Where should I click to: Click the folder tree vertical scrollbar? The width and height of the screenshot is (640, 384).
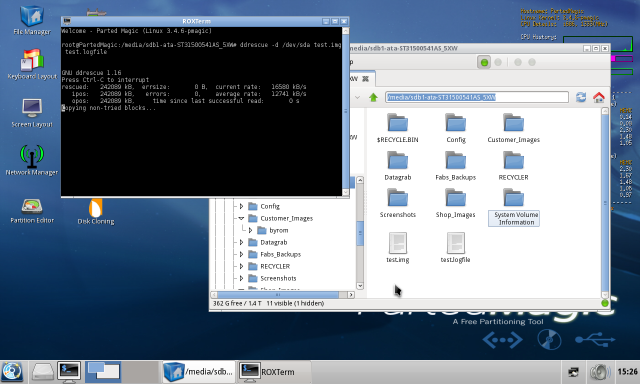(360, 233)
